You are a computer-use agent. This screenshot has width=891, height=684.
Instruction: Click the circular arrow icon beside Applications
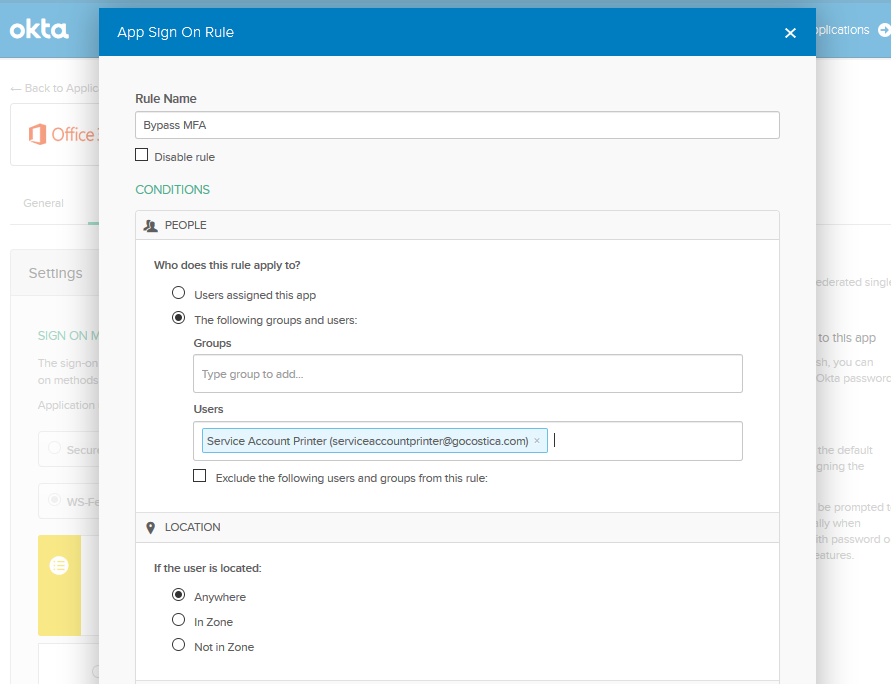[x=884, y=29]
